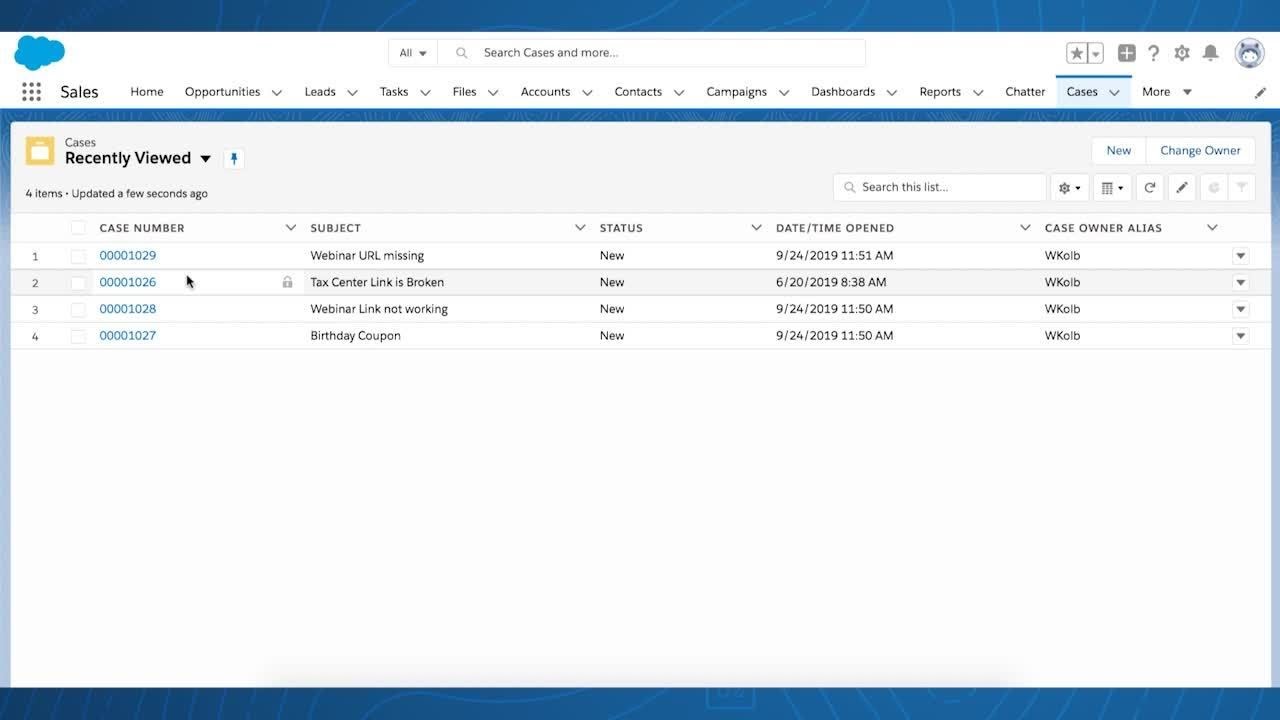Open the Files tab

(464, 92)
